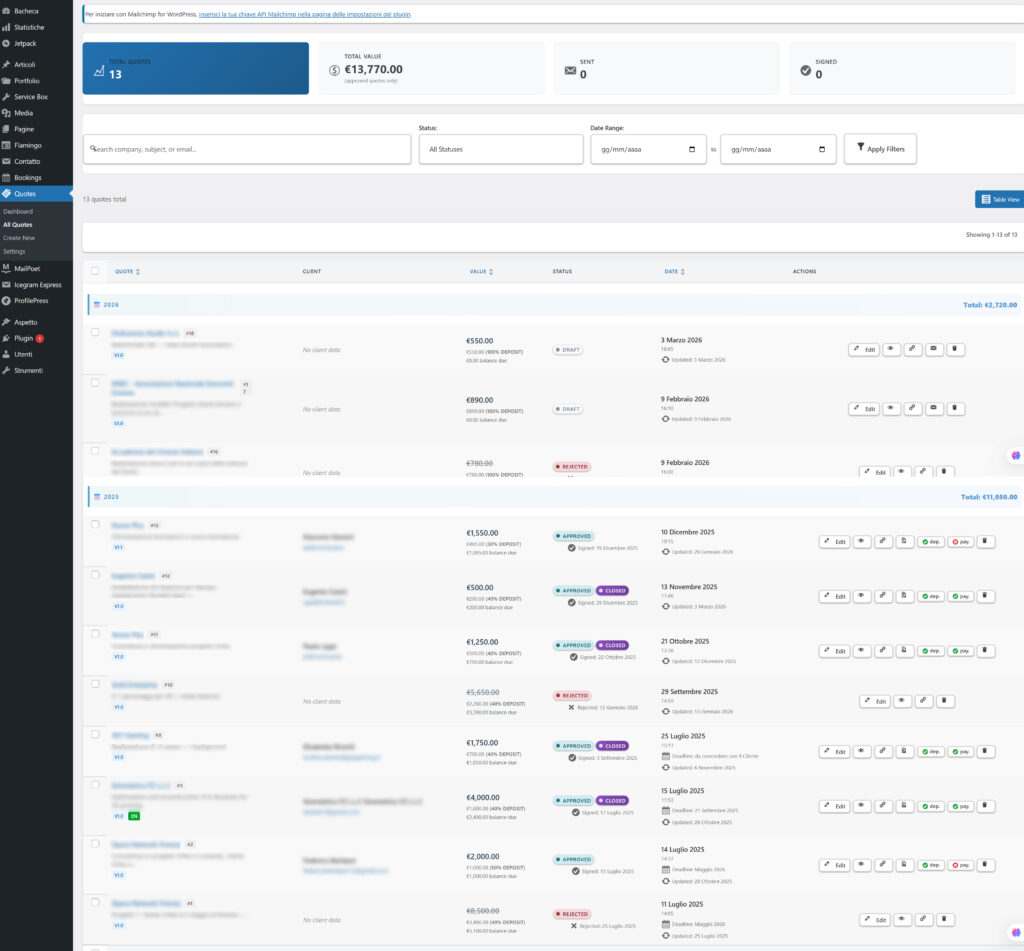
Task: Copy link for the 13 Novembre 2025 quote
Action: click(883, 596)
